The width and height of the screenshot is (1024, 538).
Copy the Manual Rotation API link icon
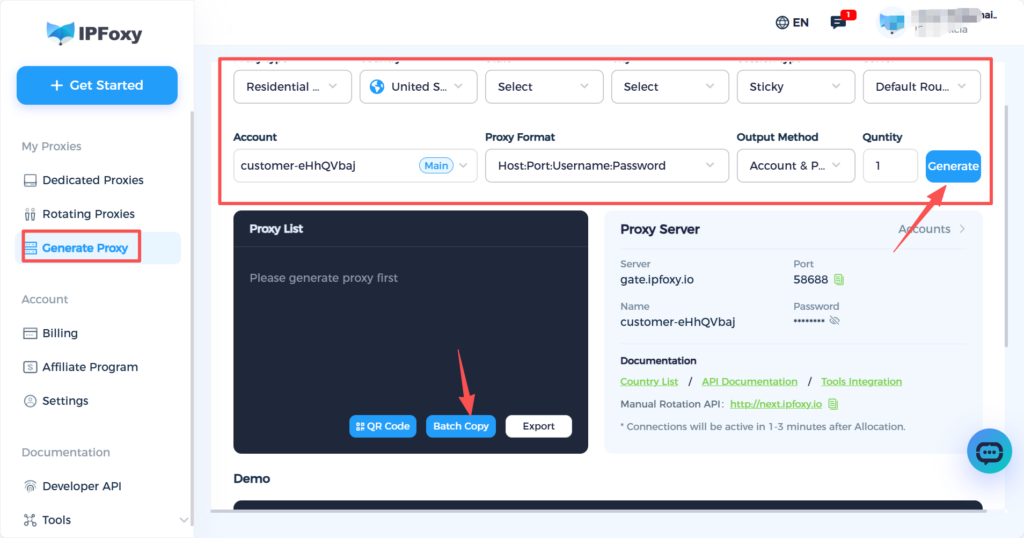[833, 404]
